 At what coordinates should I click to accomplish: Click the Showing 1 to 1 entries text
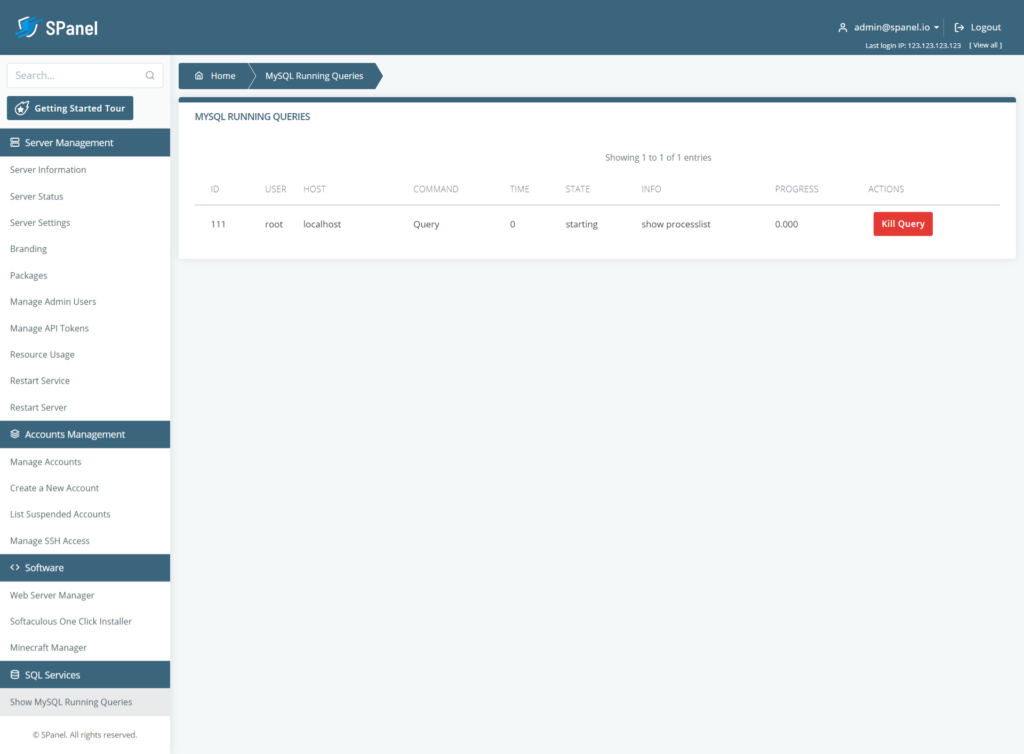[x=658, y=157]
